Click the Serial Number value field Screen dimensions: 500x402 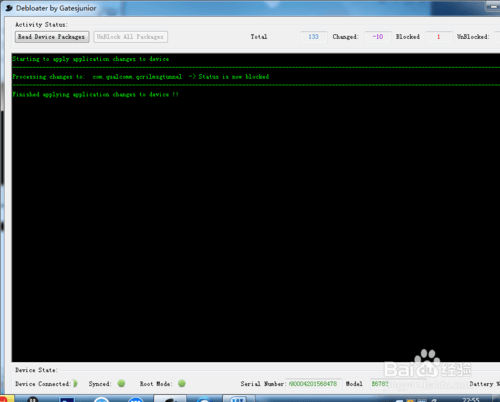[314, 384]
